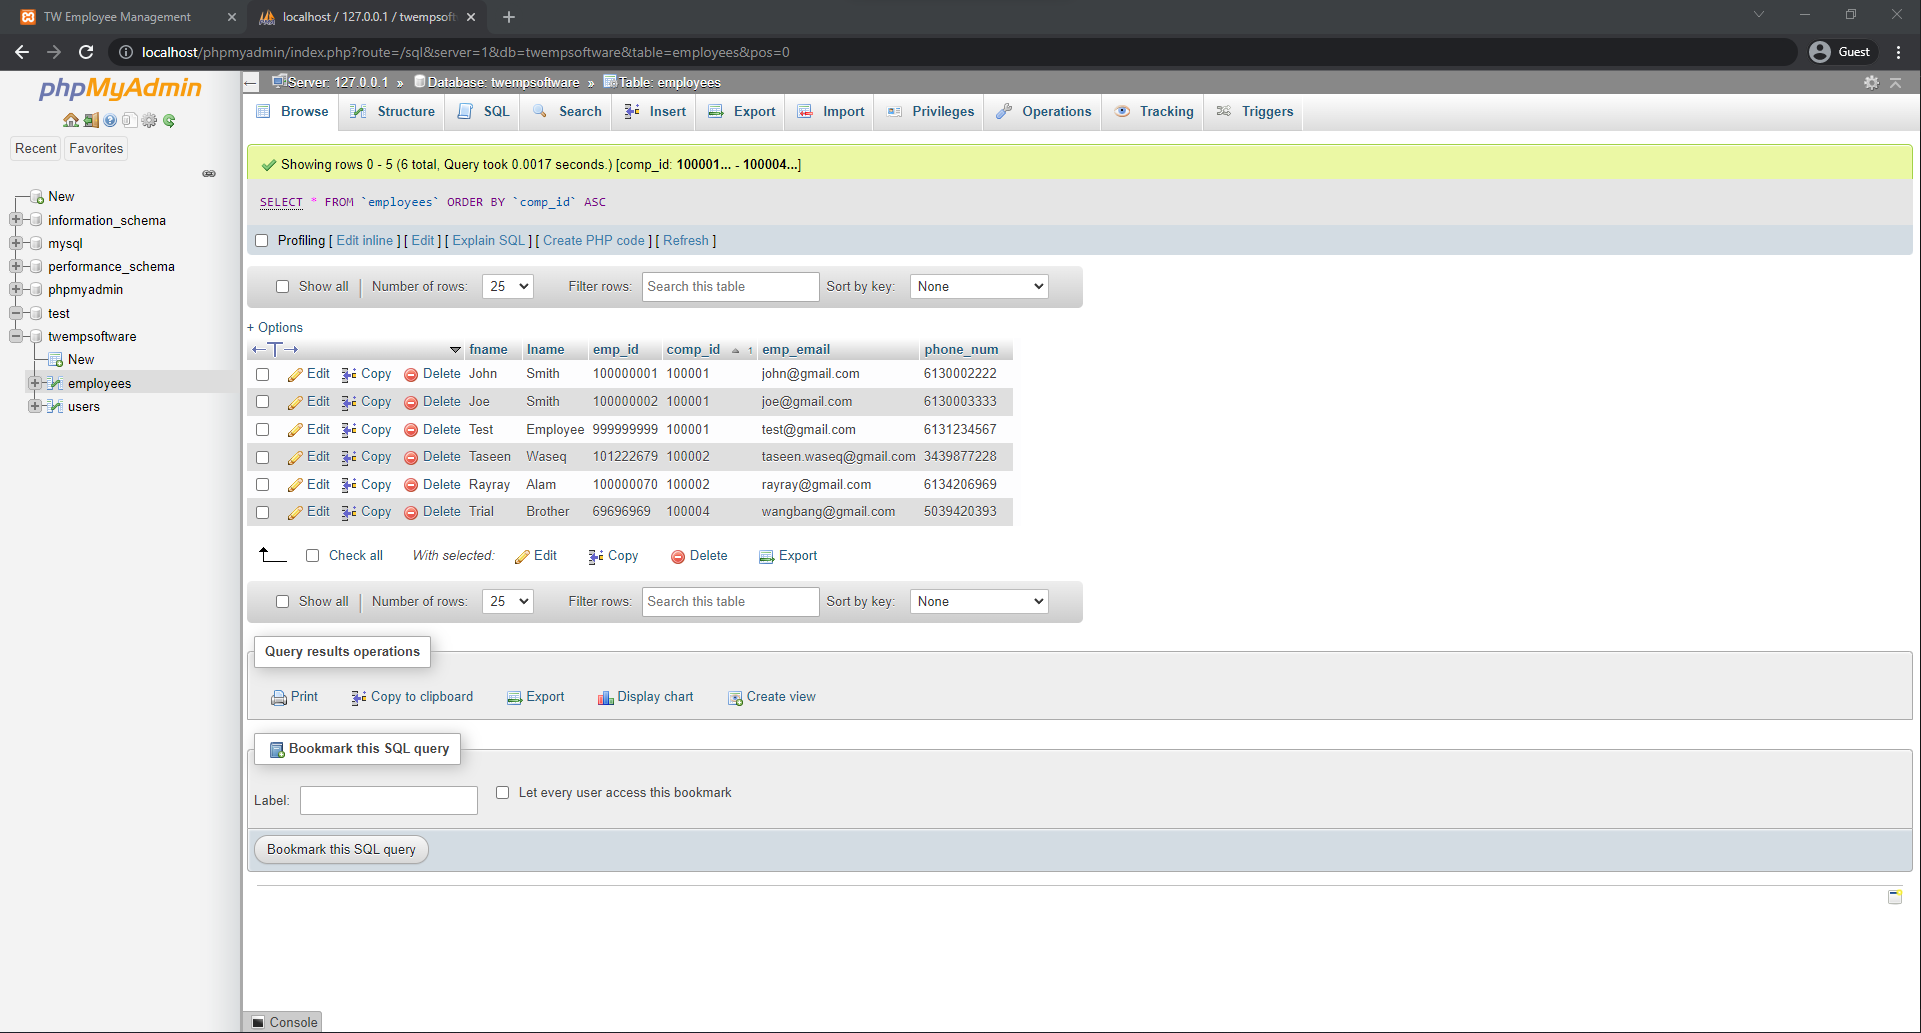This screenshot has height=1033, width=1921.
Task: Click the Search this table input field
Action: [730, 286]
